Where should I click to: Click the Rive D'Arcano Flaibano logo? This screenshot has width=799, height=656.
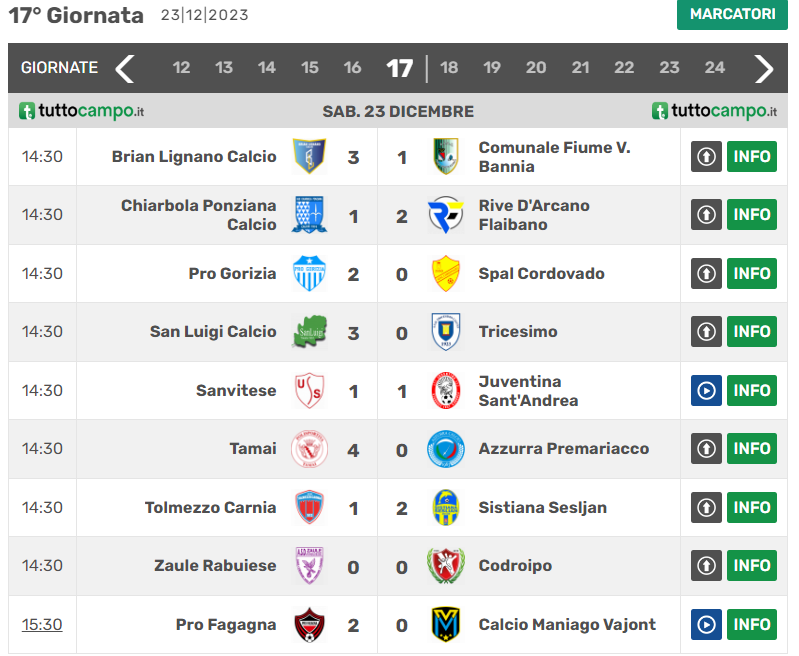point(445,215)
